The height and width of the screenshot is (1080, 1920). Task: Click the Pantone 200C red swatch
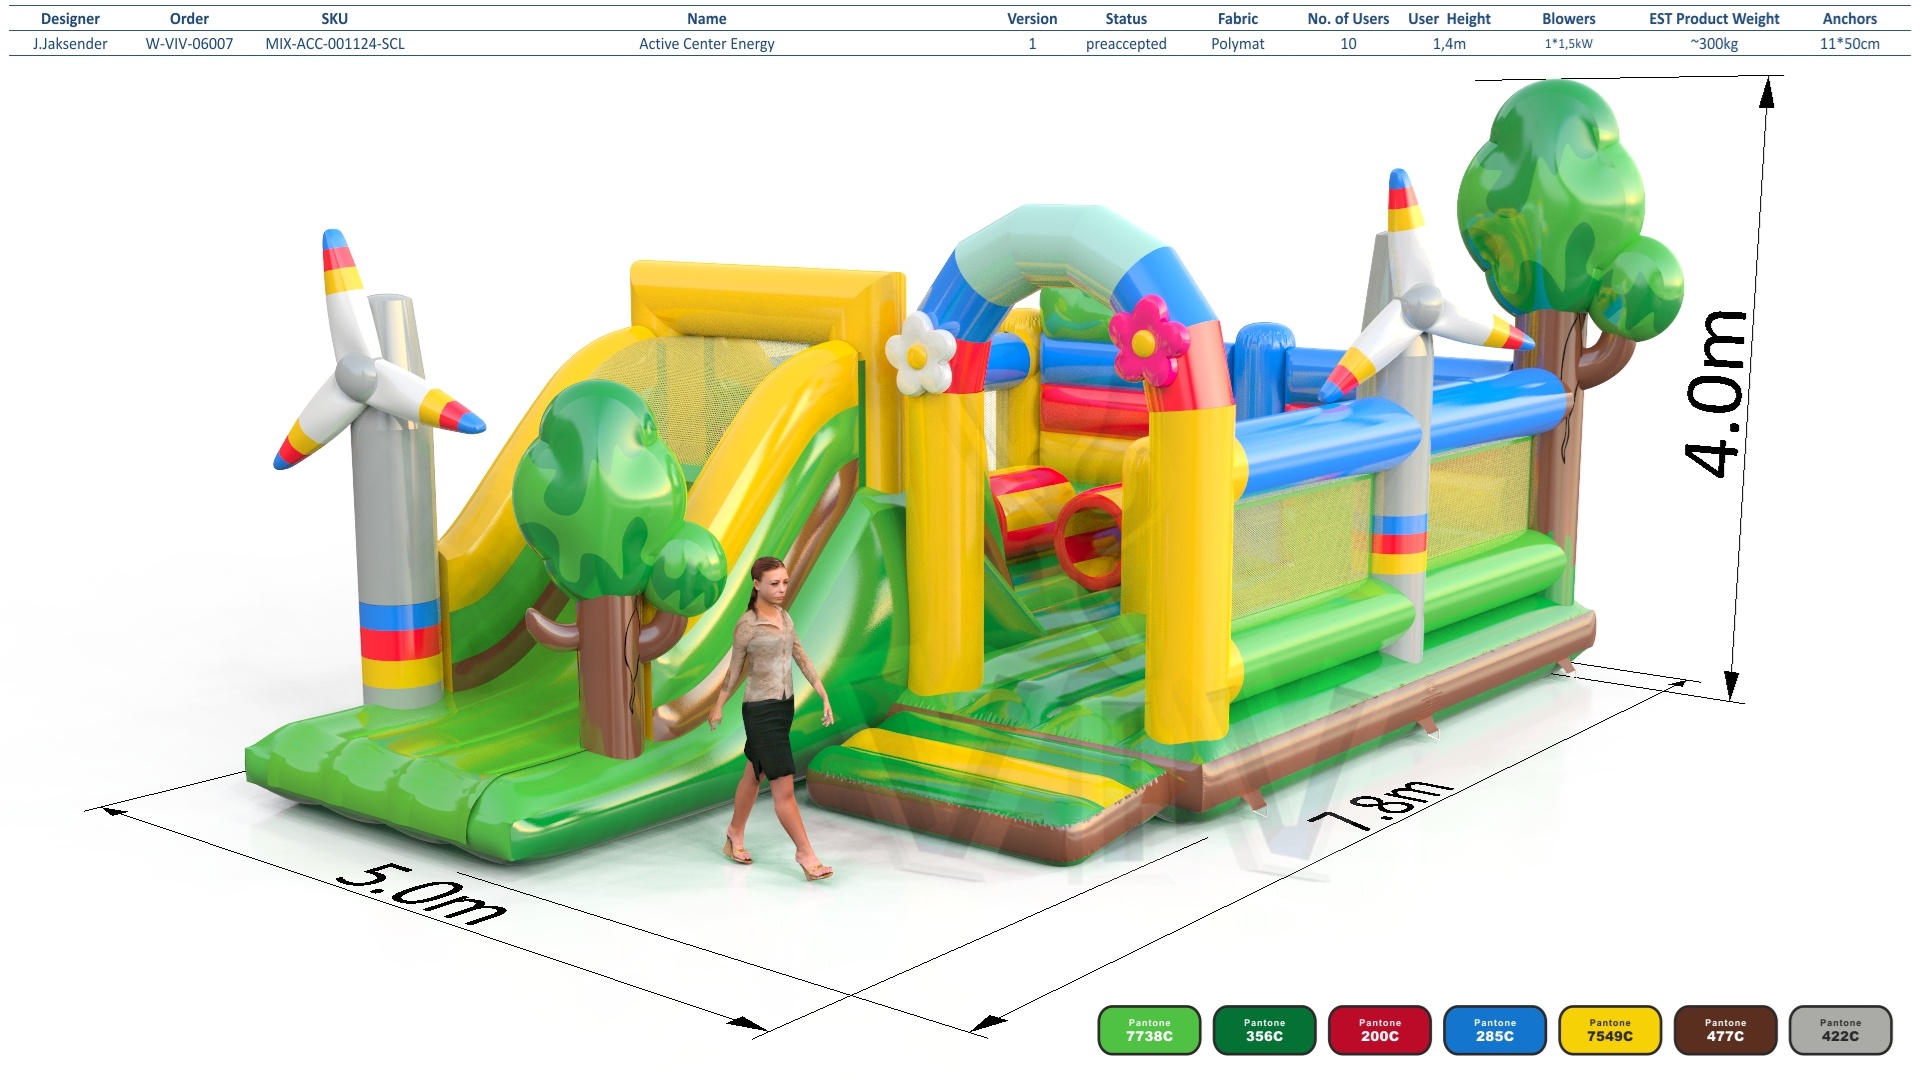(1379, 1030)
